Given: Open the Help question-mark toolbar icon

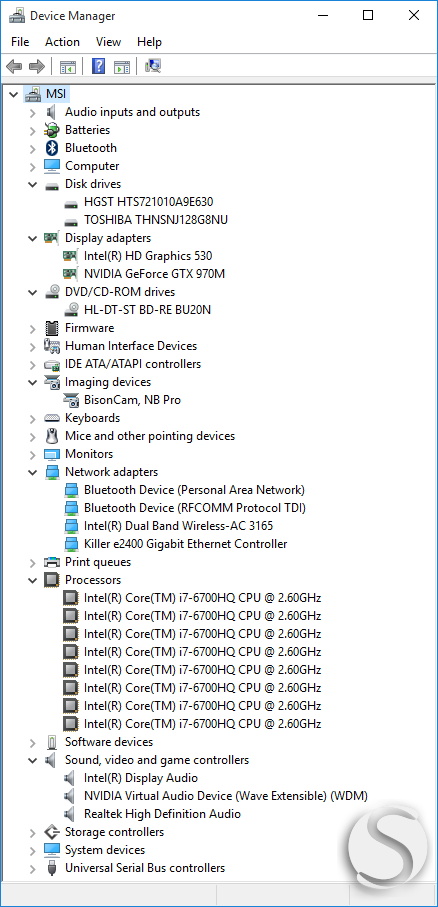Looking at the screenshot, I should pos(99,67).
